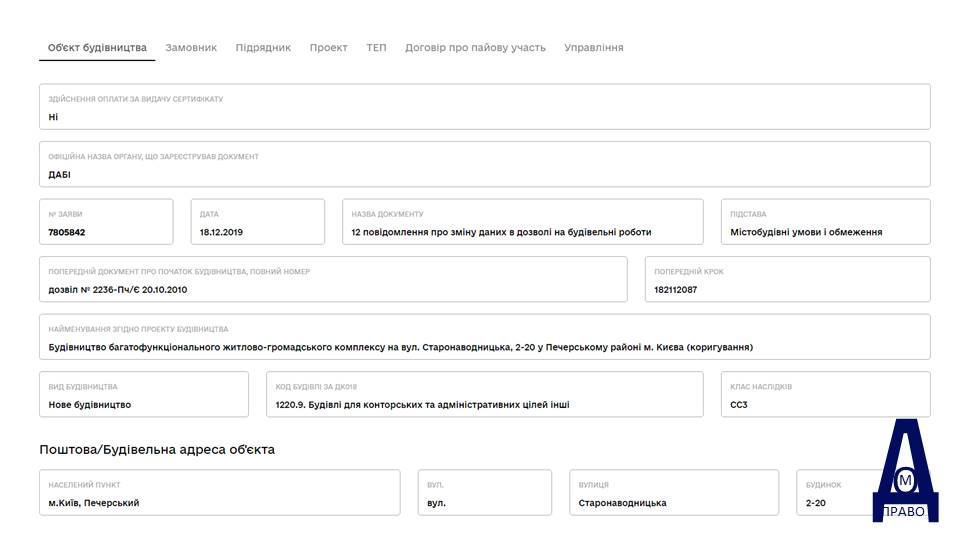The height and width of the screenshot is (540, 960).
Task: Click the Клас наслідків field СС3
Action: (826, 394)
